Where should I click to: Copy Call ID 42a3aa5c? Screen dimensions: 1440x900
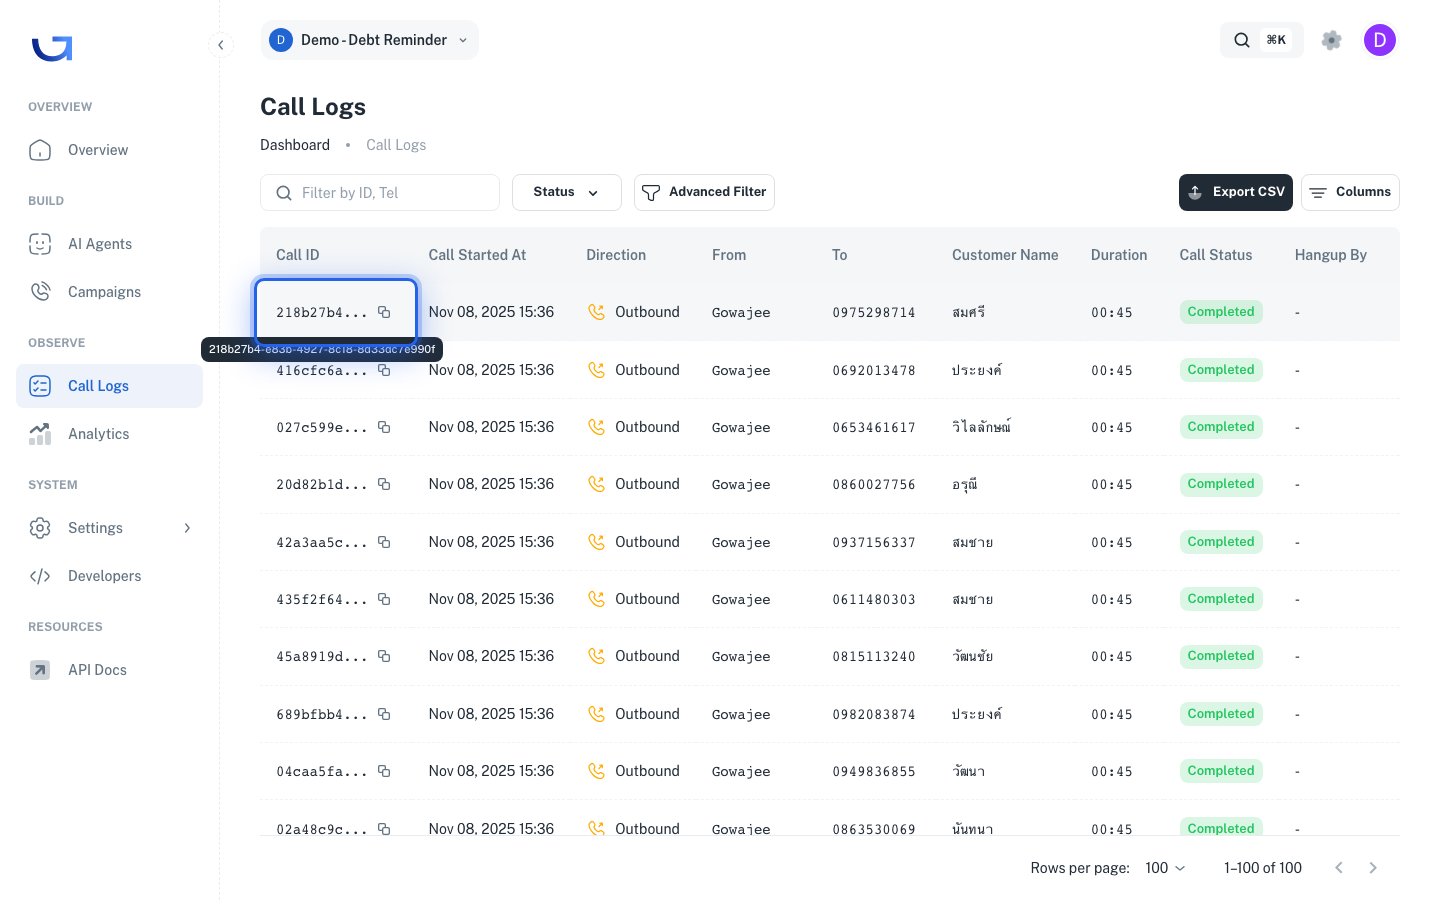[384, 542]
